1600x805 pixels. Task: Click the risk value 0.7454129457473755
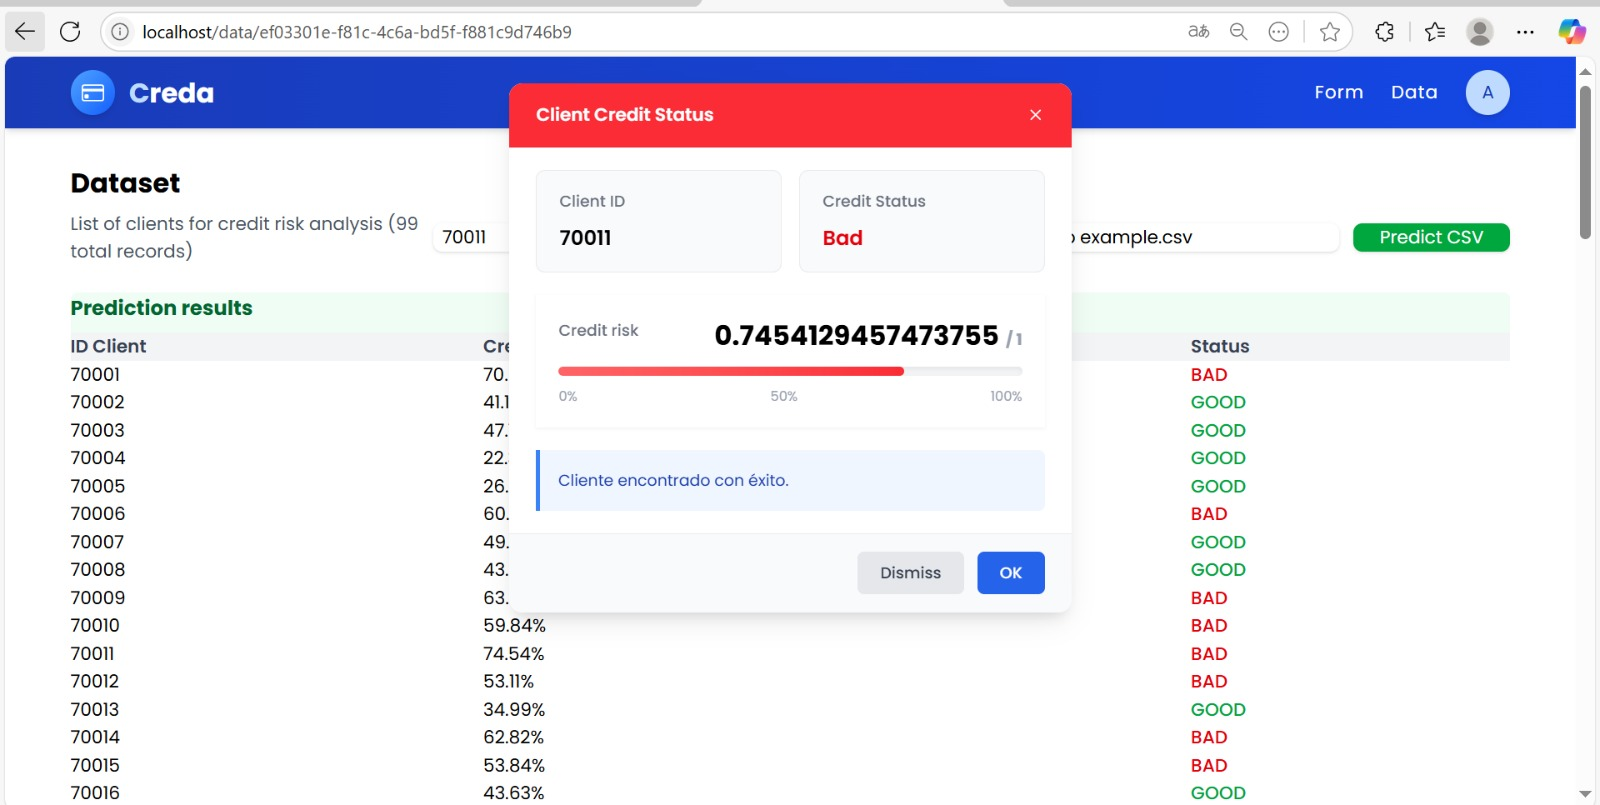(x=856, y=335)
